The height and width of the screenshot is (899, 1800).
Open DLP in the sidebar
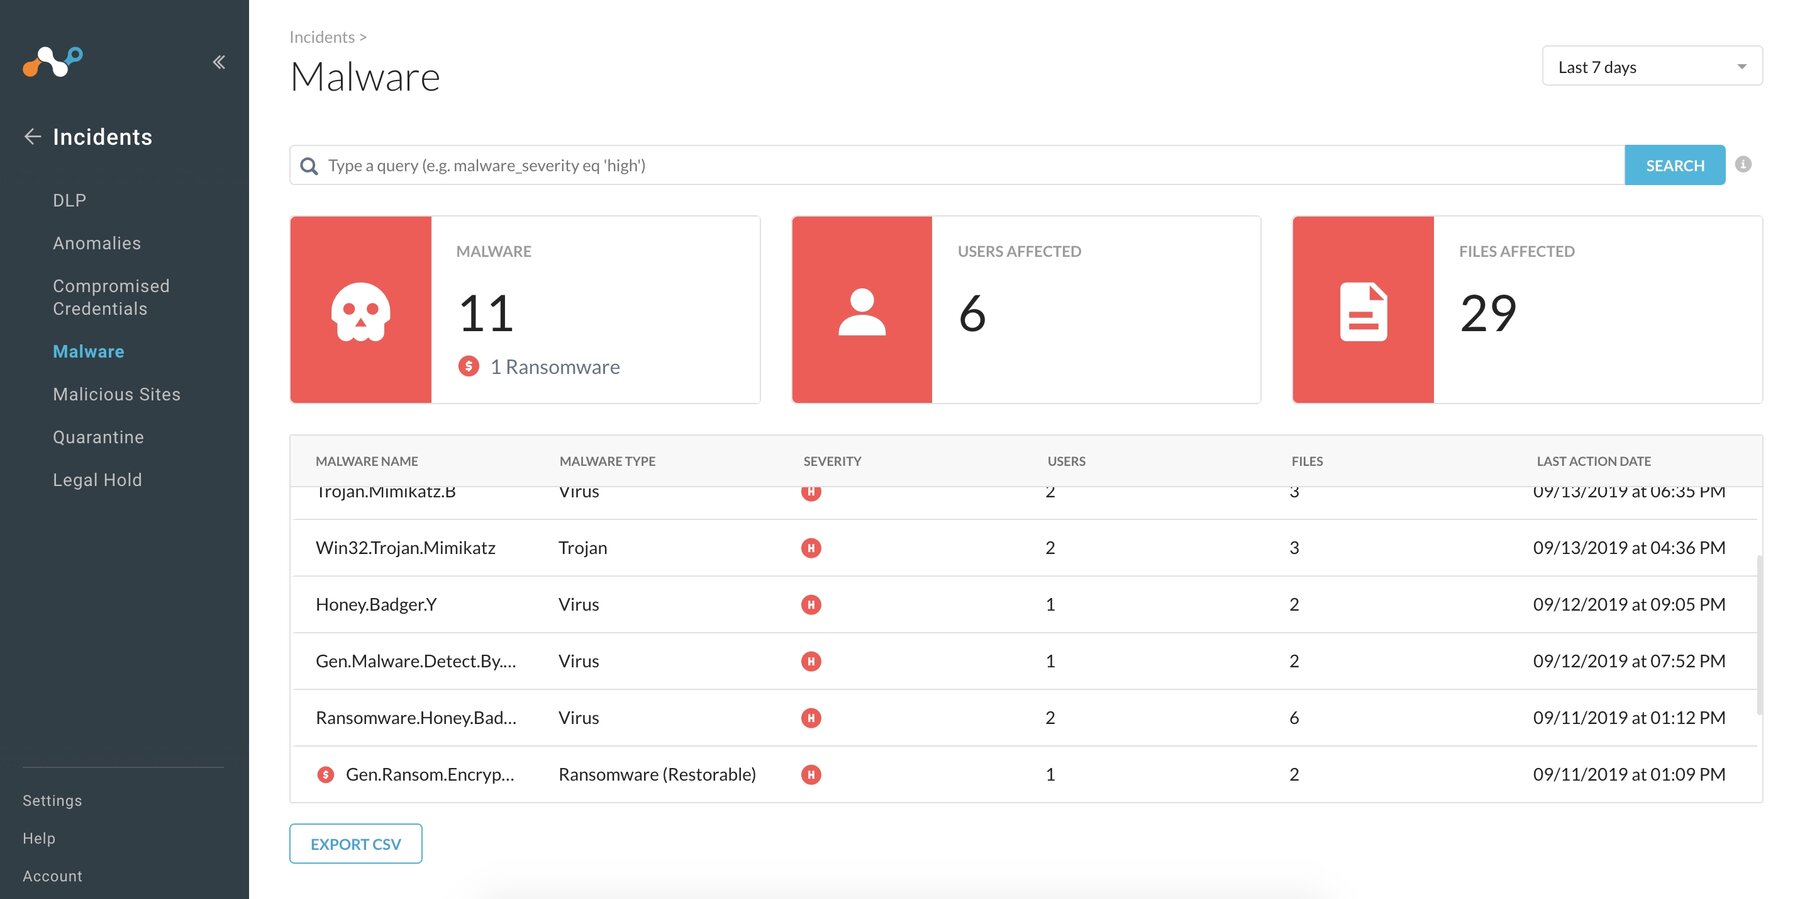pos(70,200)
